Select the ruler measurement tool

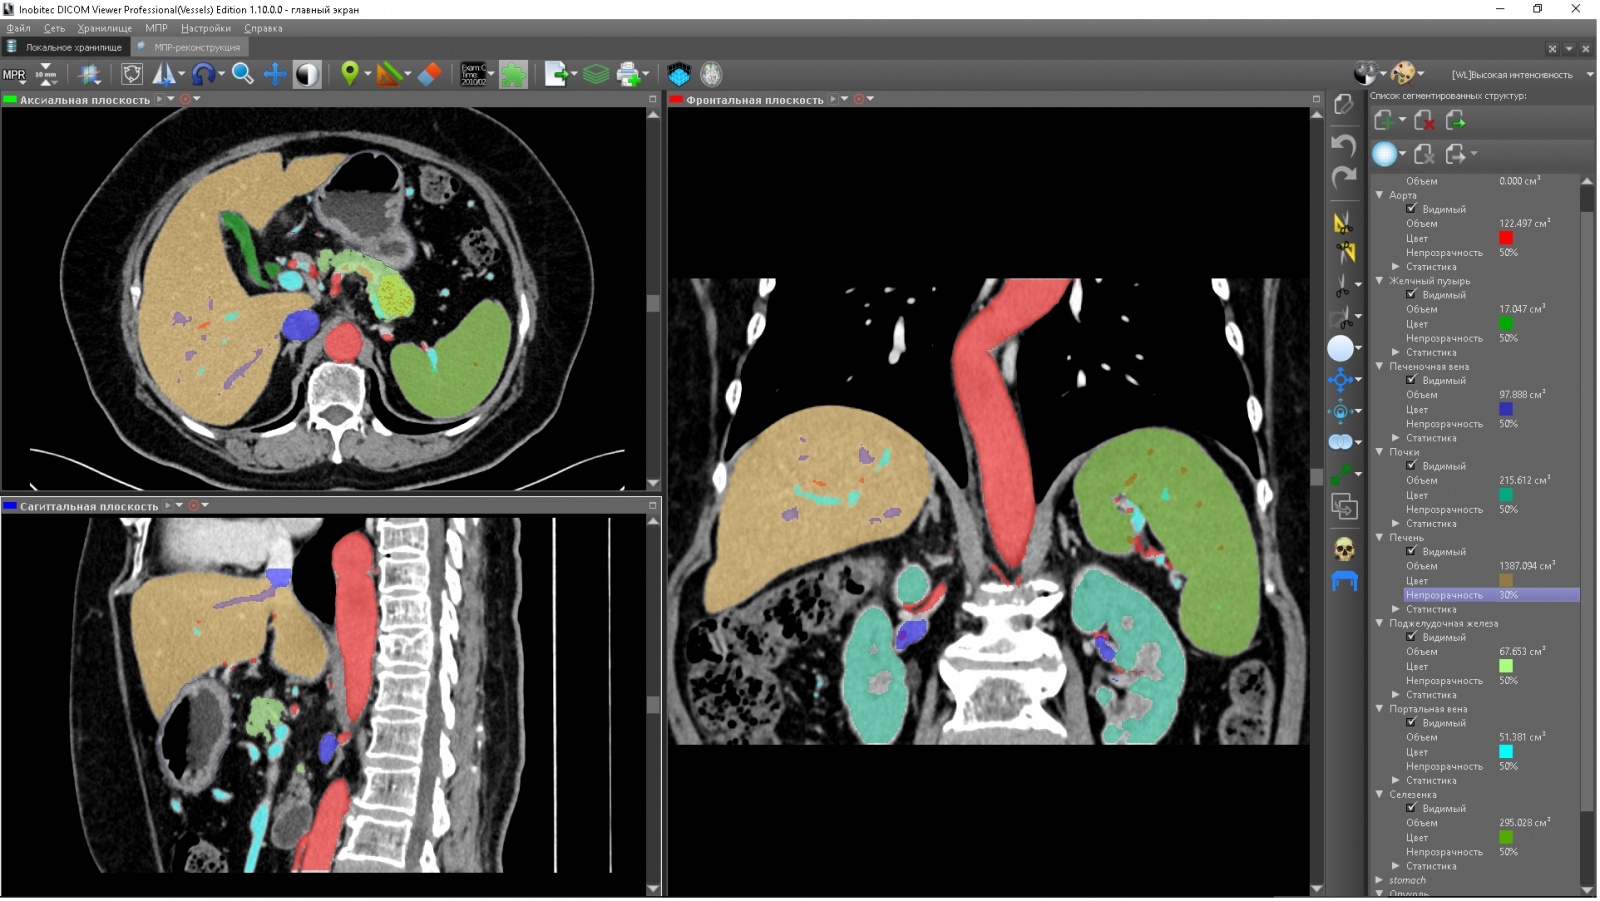pyautogui.click(x=390, y=74)
